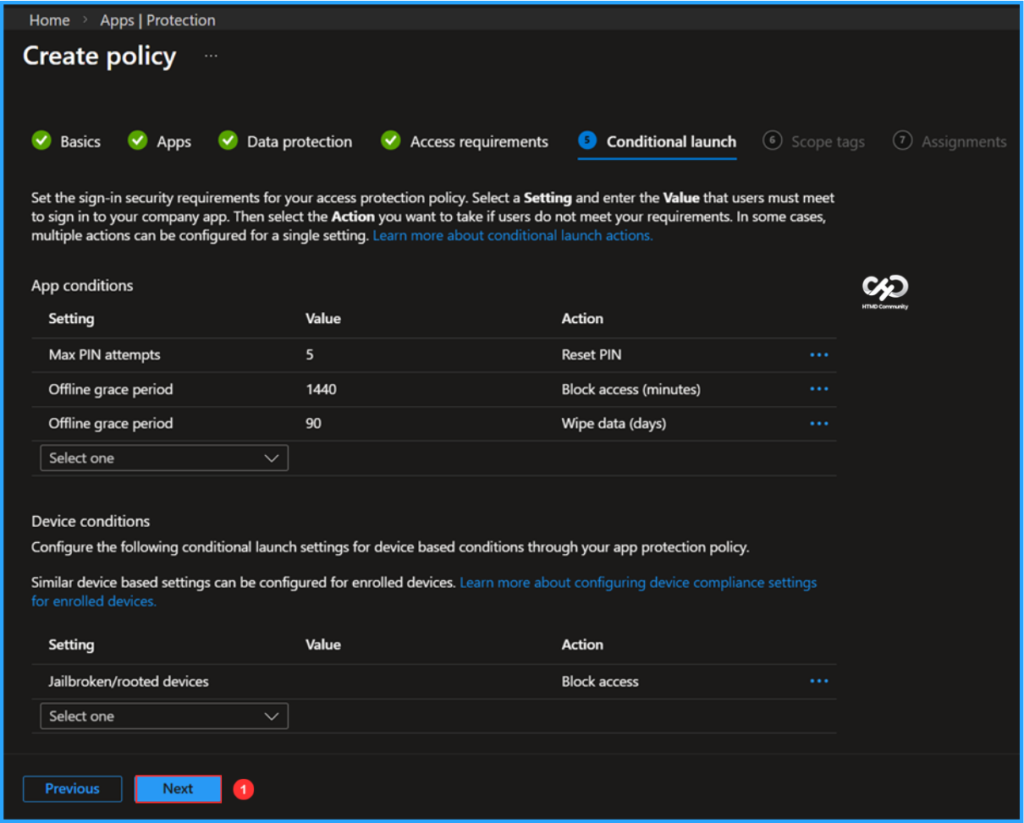Open ellipsis menu for Wipe data (days) setting

point(819,422)
